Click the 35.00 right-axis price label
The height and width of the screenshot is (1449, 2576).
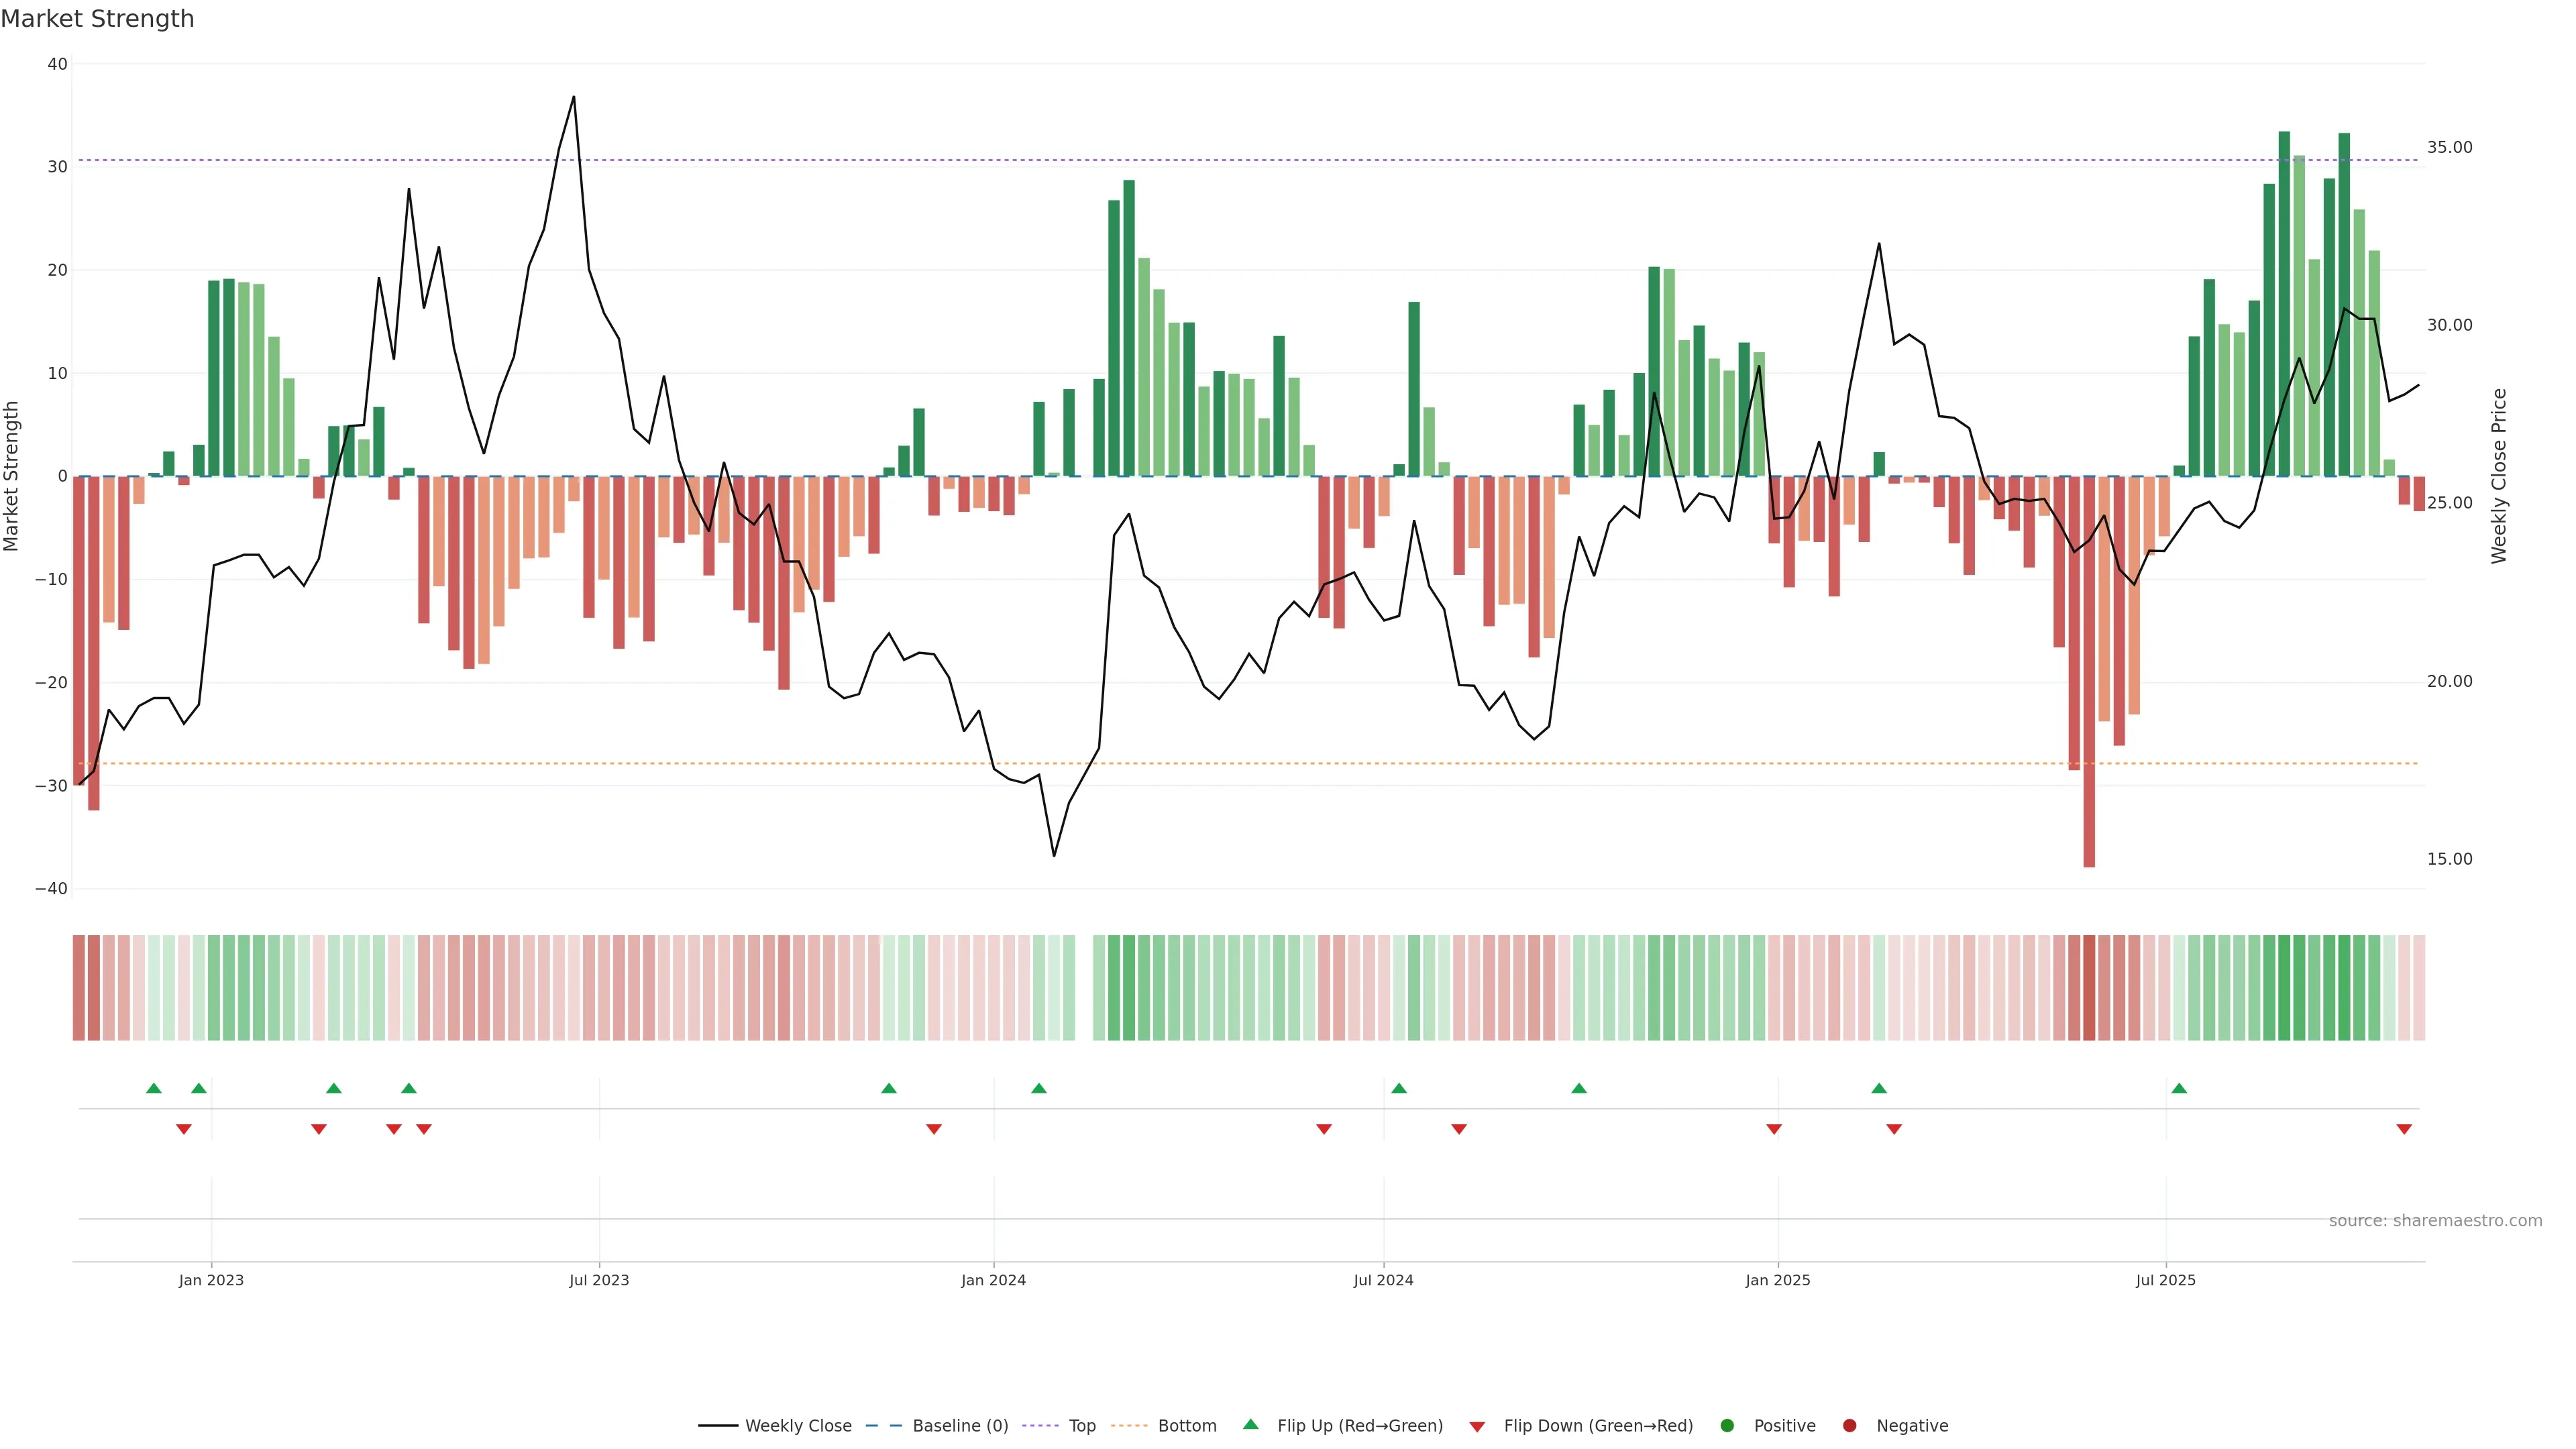(x=2449, y=147)
